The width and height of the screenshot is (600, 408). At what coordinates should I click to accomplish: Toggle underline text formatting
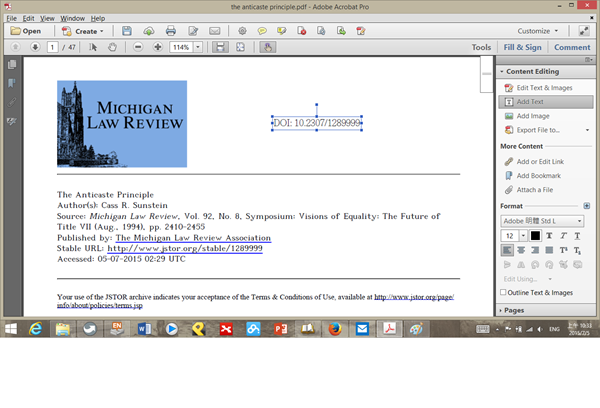click(577, 236)
